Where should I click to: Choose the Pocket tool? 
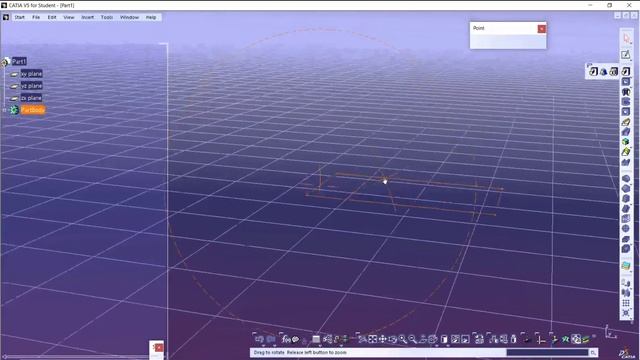click(626, 82)
